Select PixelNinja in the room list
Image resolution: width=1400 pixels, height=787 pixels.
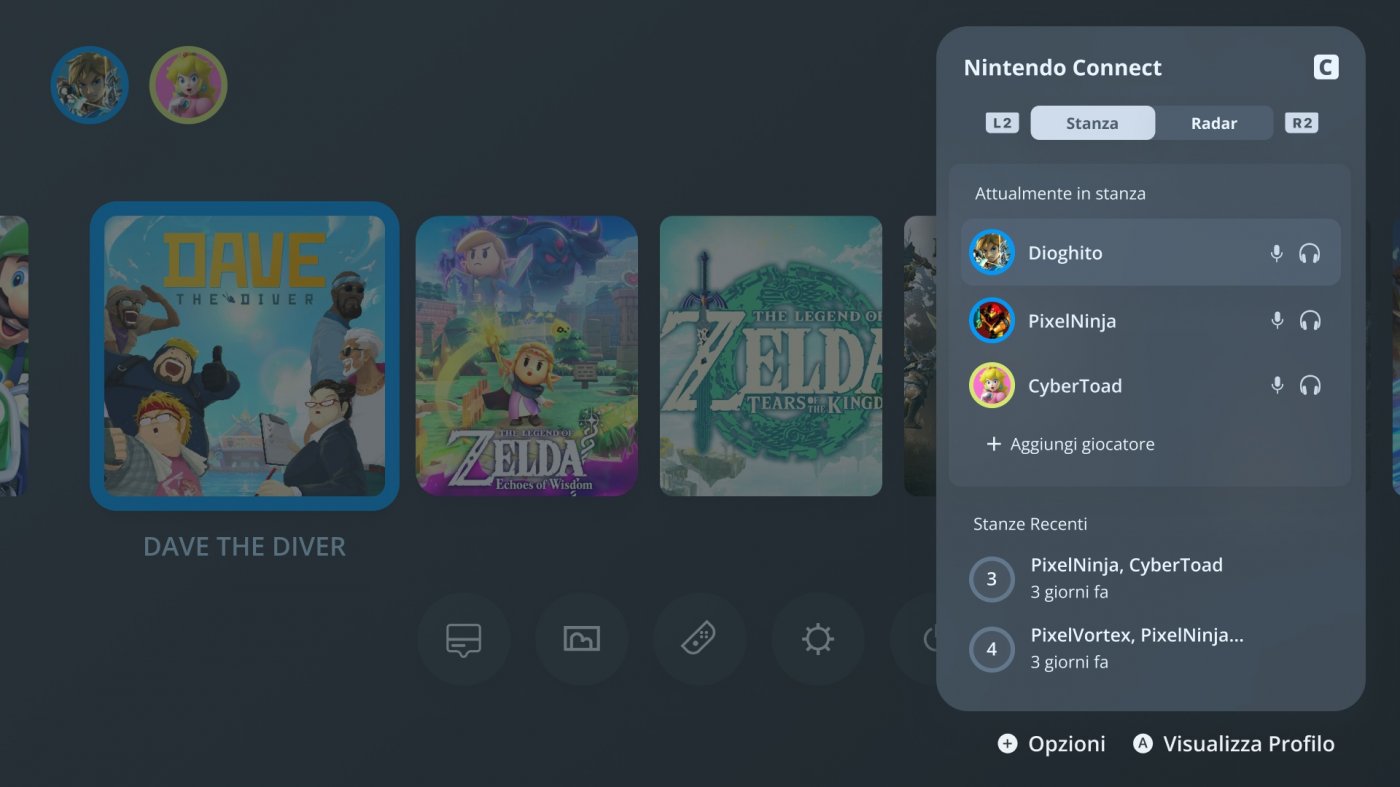[1150, 320]
